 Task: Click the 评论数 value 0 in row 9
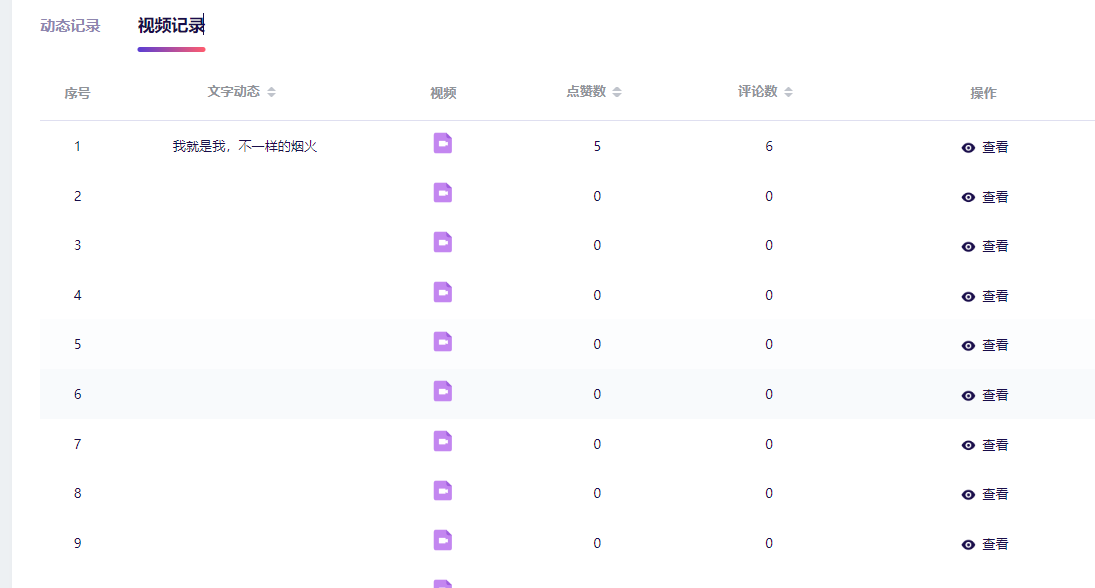[769, 543]
